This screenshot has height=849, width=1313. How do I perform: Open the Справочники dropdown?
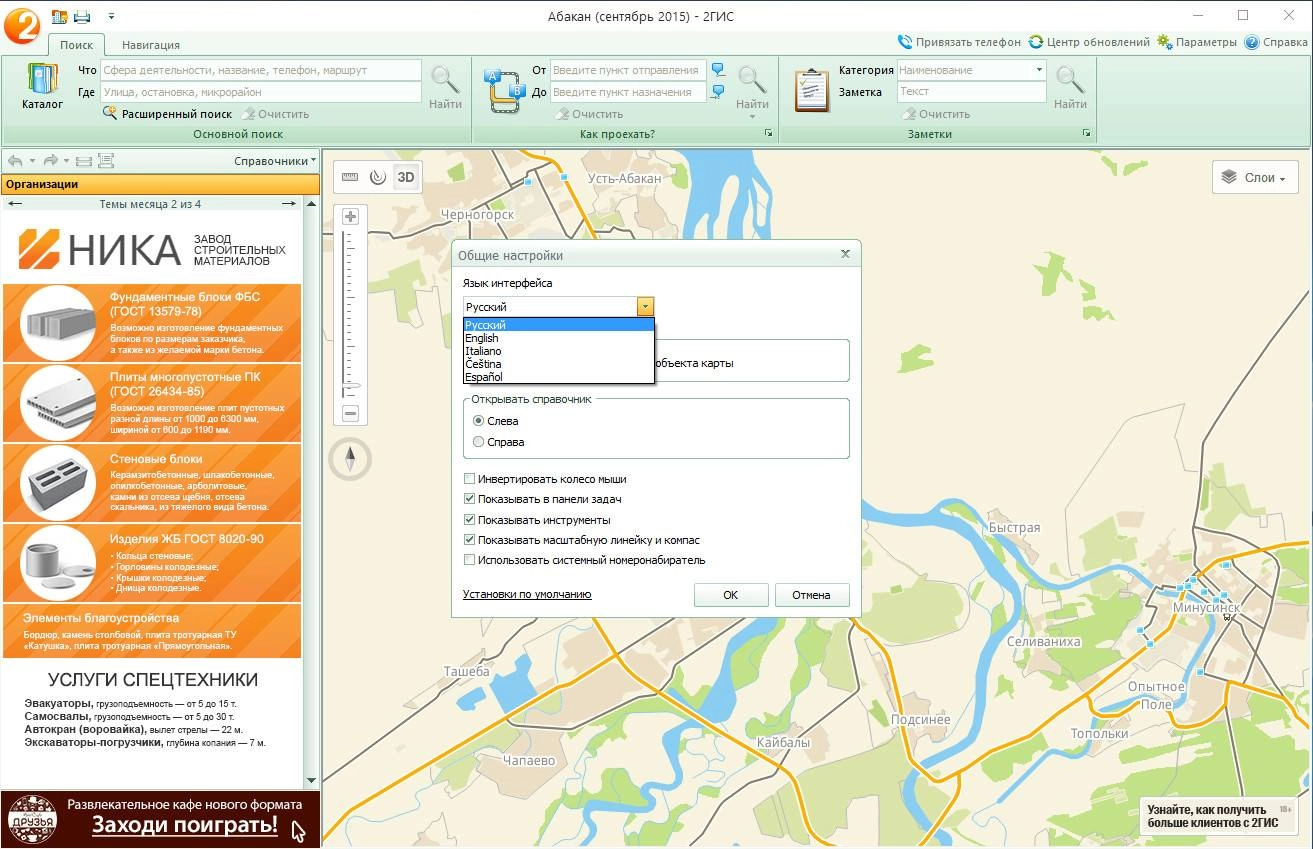(275, 160)
